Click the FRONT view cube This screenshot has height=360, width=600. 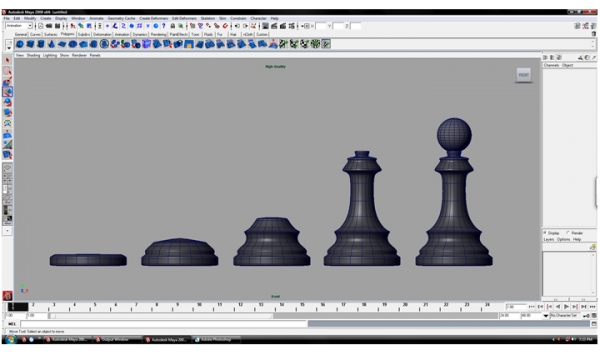[x=523, y=75]
